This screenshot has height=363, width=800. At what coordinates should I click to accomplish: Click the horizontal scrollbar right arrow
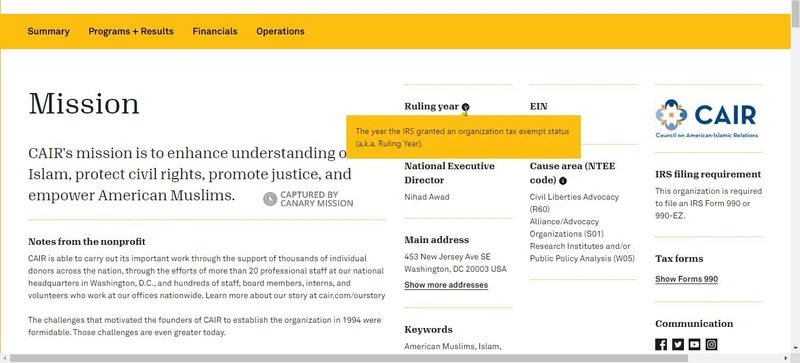point(786,358)
